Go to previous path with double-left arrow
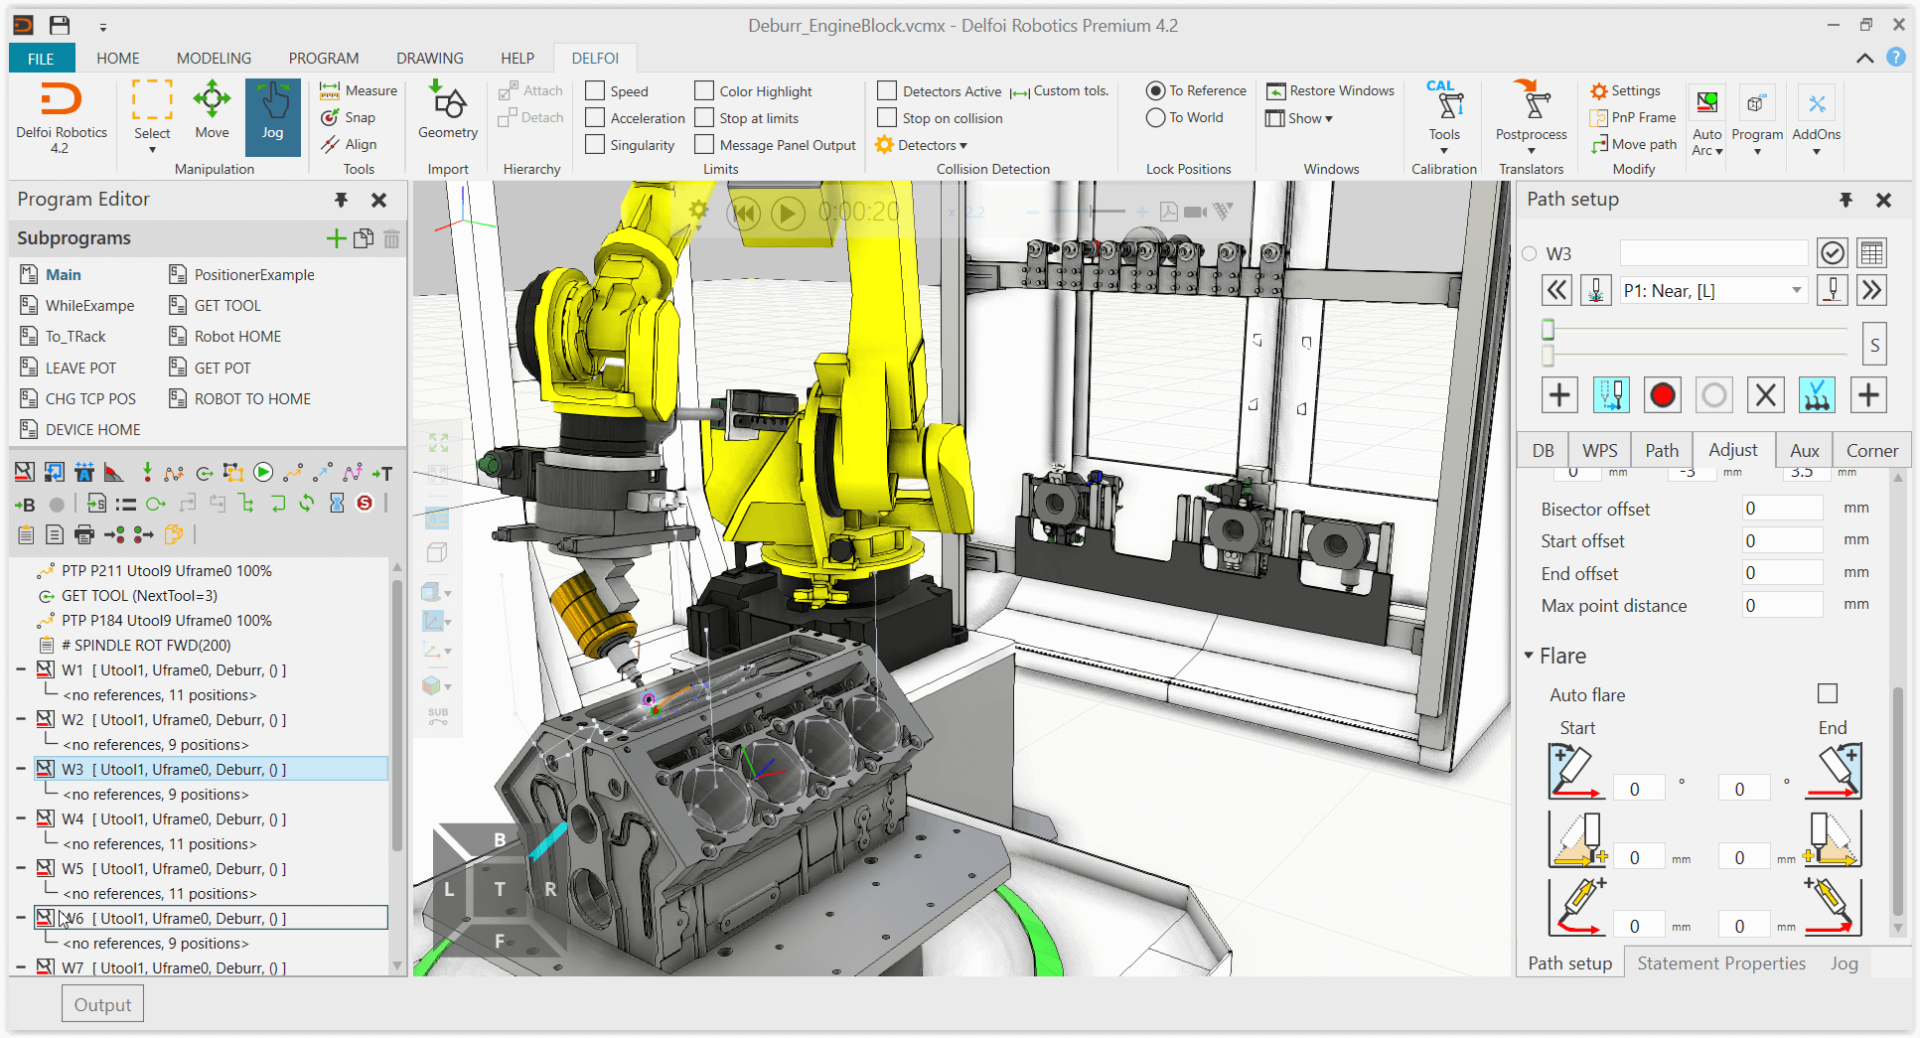Image resolution: width=1920 pixels, height=1038 pixels. pyautogui.click(x=1556, y=291)
